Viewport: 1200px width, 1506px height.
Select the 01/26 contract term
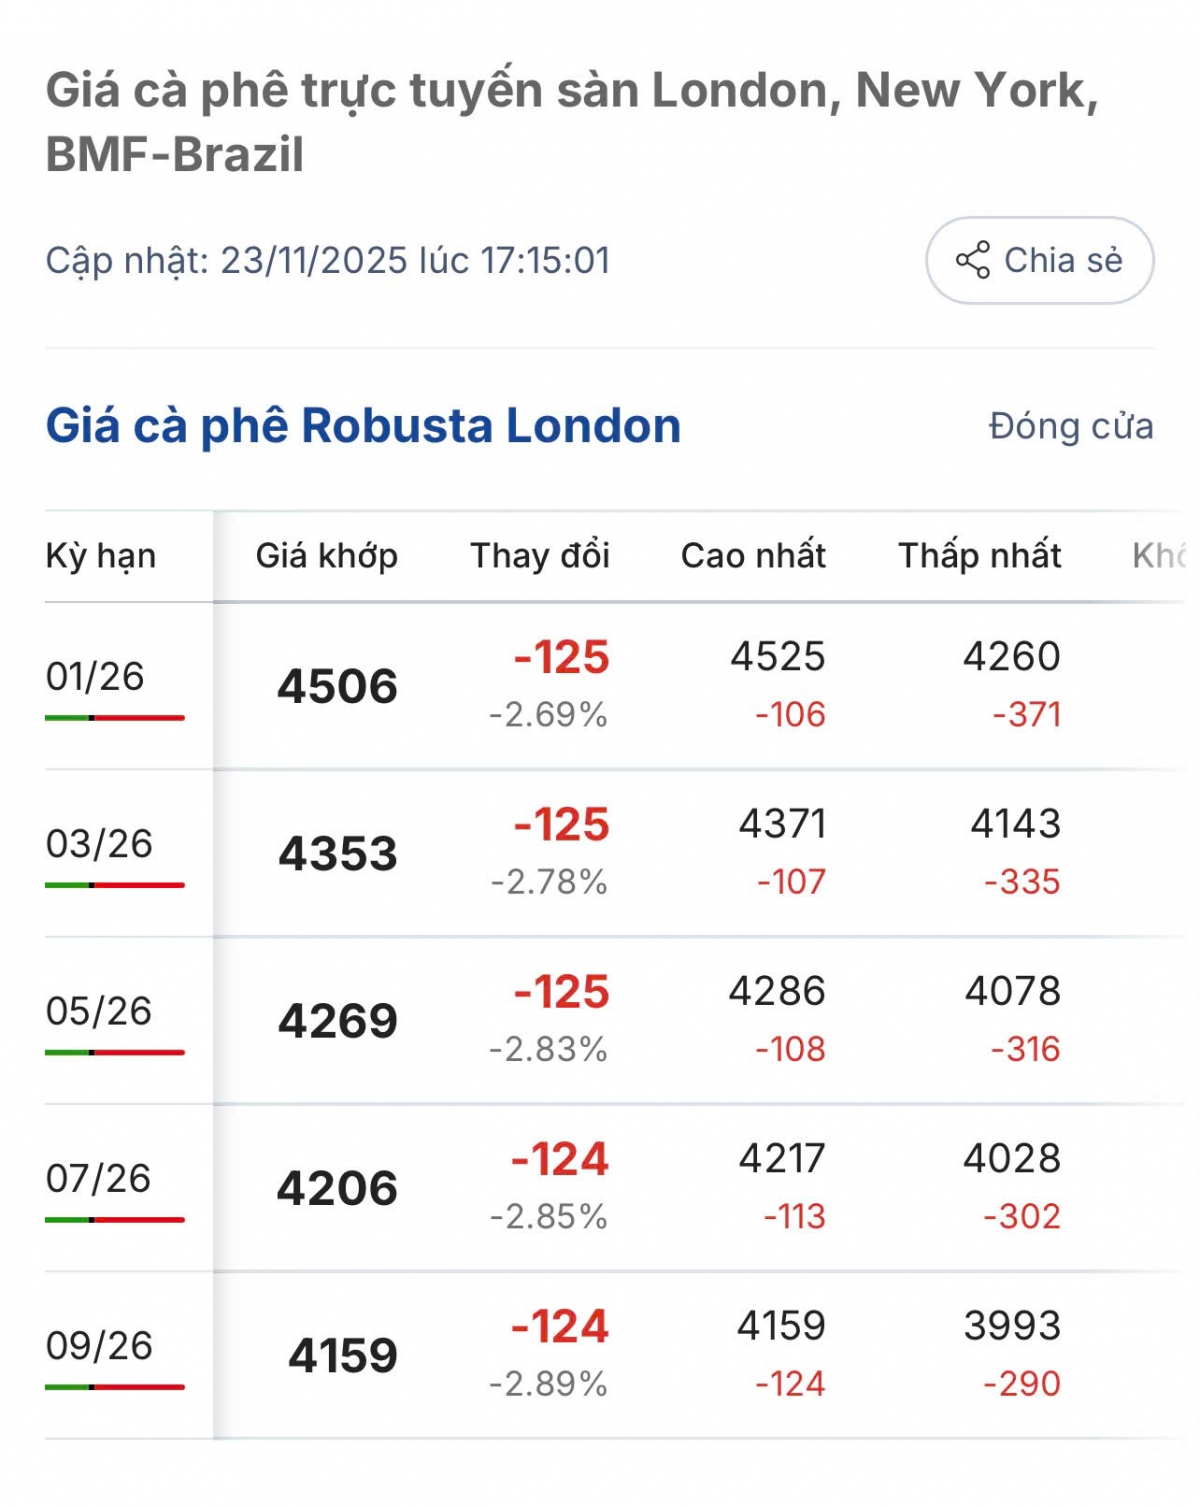(95, 677)
